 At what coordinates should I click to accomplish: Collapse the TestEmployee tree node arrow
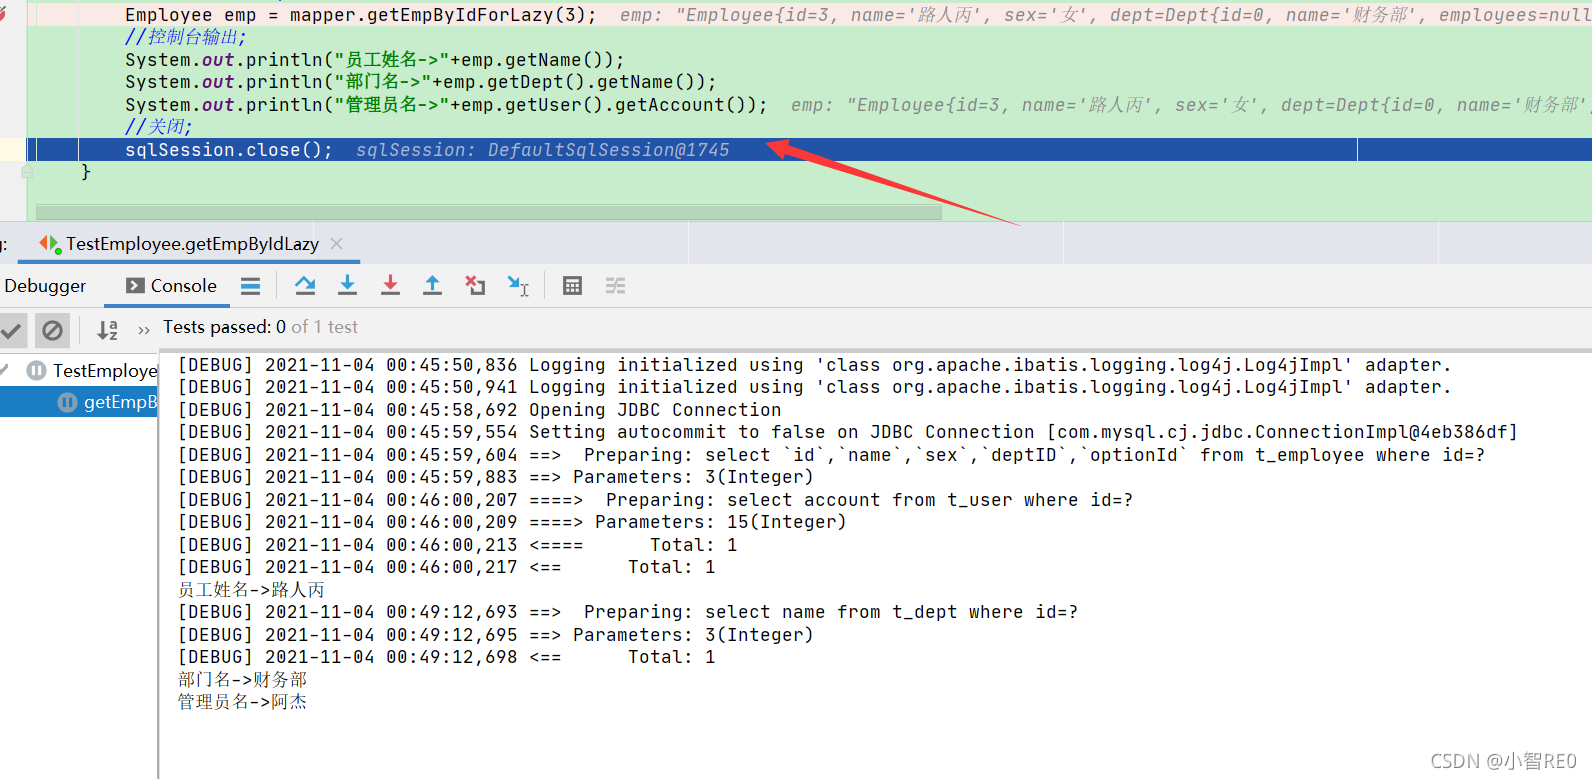coord(5,371)
